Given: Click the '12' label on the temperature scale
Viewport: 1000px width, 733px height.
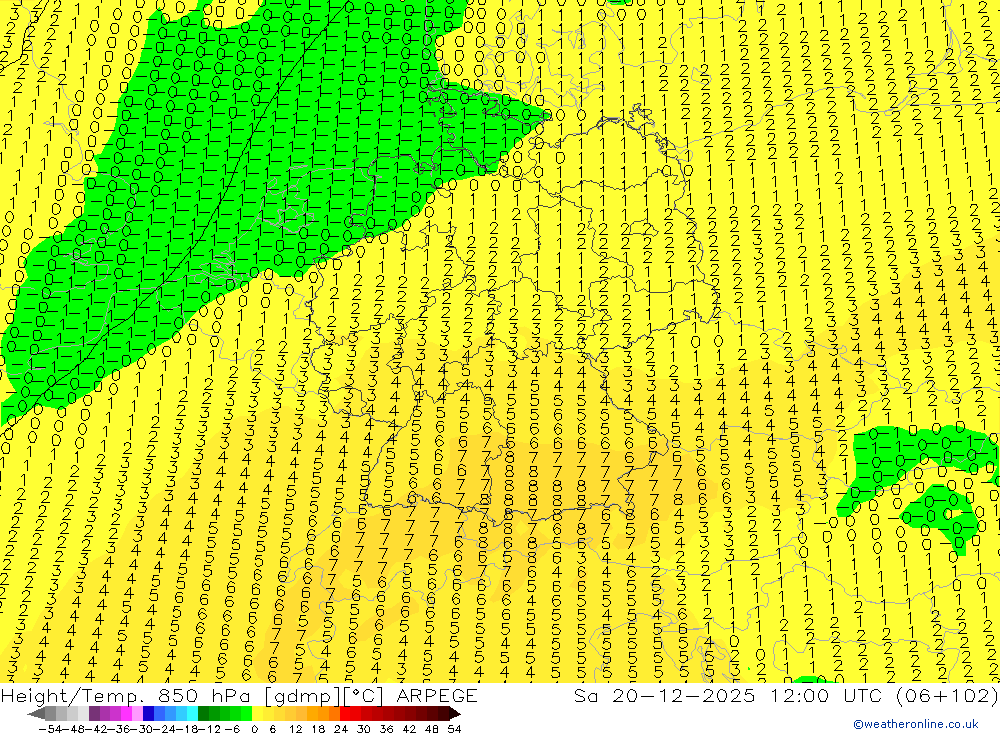Looking at the screenshot, I should pyautogui.click(x=295, y=729).
